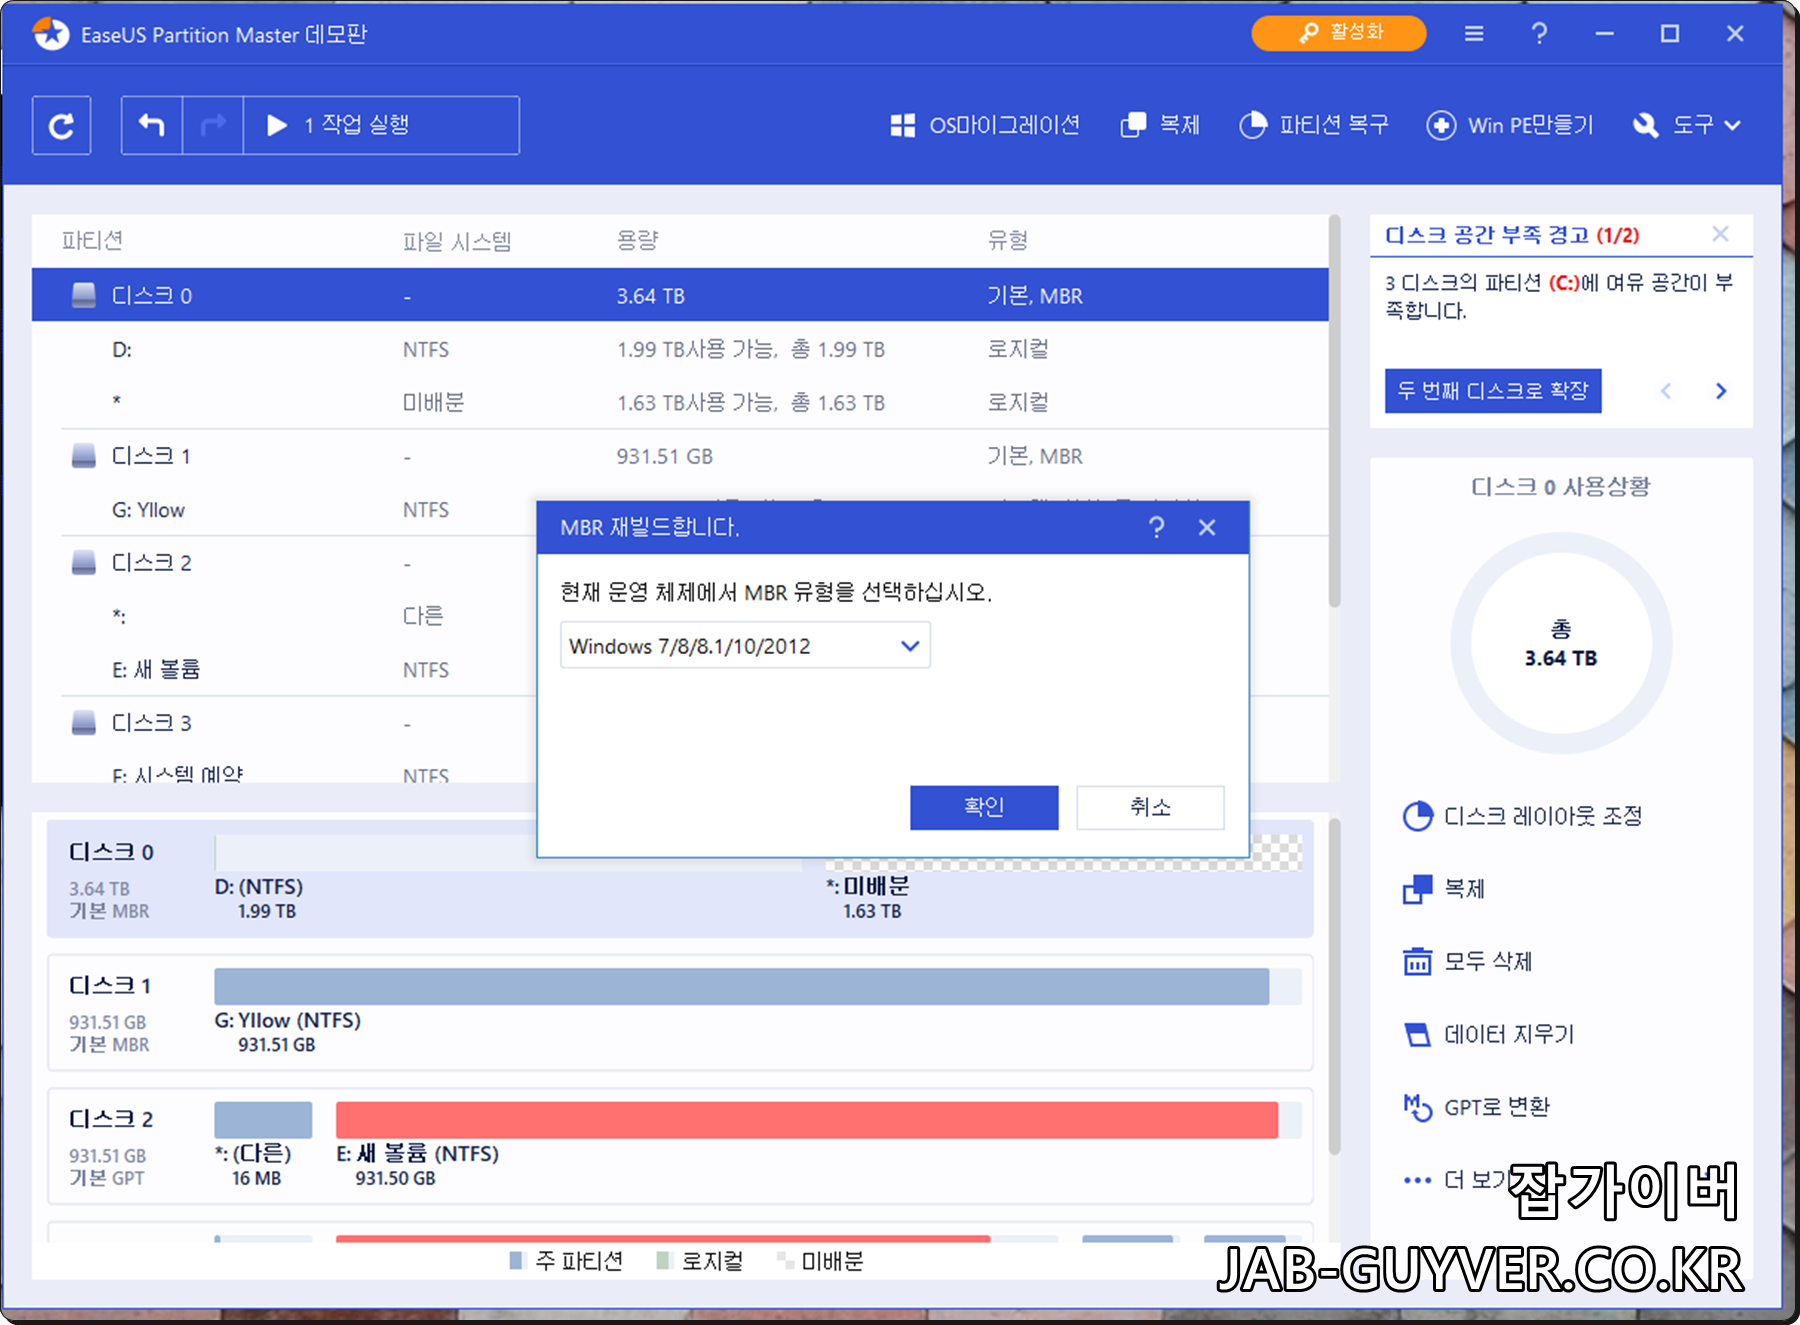Click the redo arrow icon
Viewport: 1800px width, 1325px height.
pyautogui.click(x=213, y=125)
